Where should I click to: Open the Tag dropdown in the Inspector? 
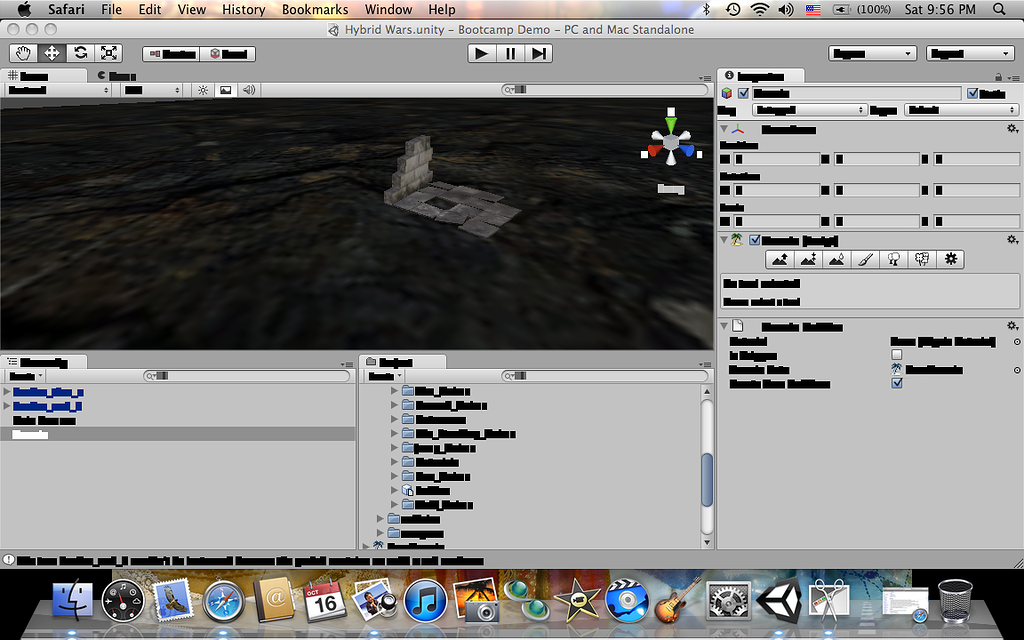pyautogui.click(x=810, y=109)
